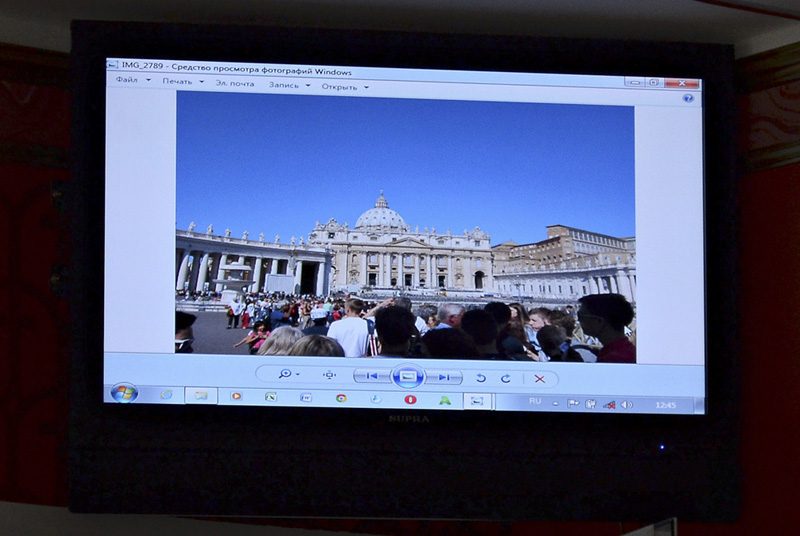Click the zoom magnifier icon

point(285,375)
